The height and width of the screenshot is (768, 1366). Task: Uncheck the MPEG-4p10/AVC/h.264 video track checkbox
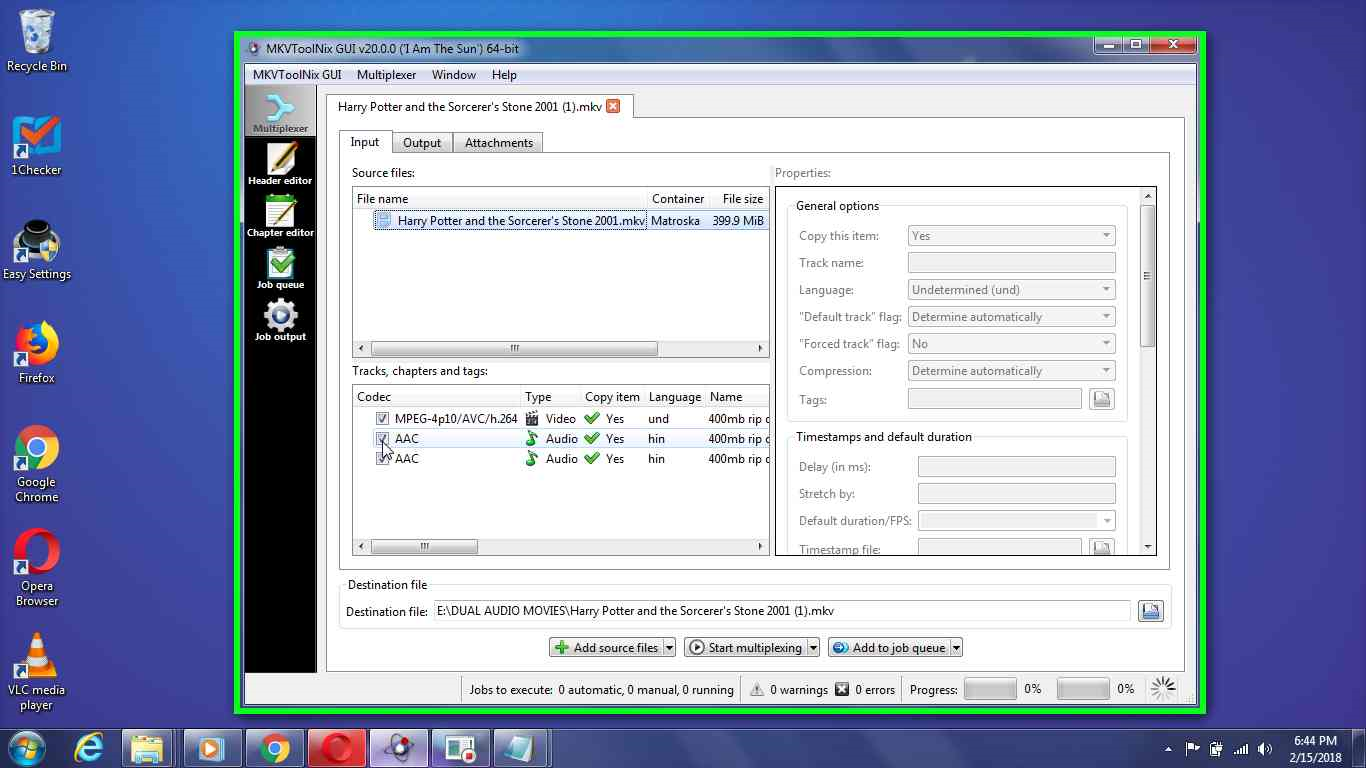pos(382,419)
